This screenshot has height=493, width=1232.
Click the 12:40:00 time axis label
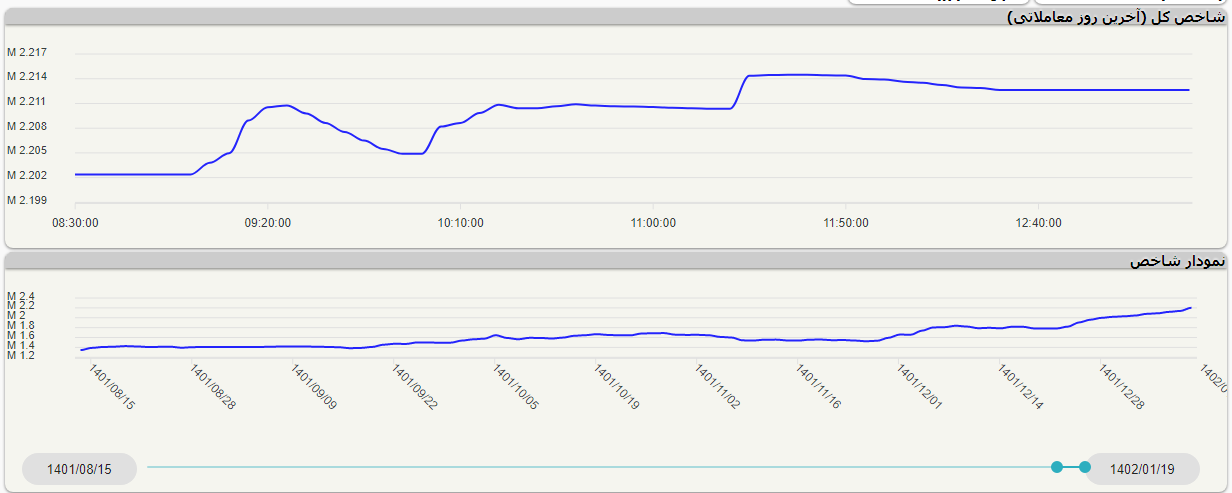click(x=1038, y=223)
